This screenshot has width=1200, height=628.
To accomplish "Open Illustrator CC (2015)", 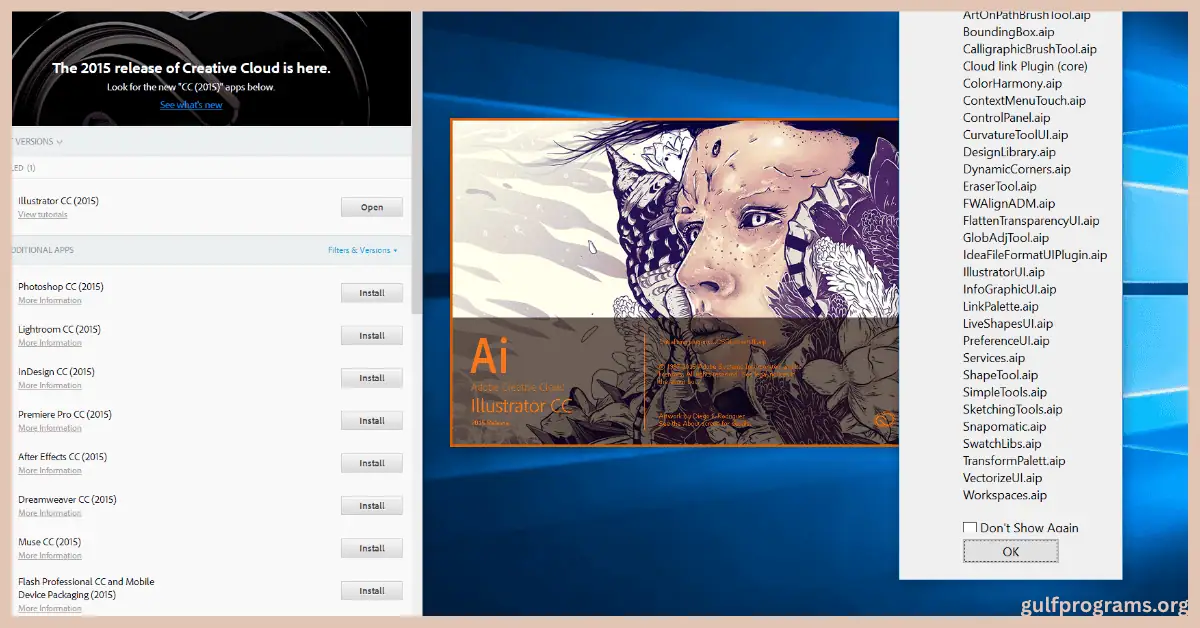I will 371,207.
